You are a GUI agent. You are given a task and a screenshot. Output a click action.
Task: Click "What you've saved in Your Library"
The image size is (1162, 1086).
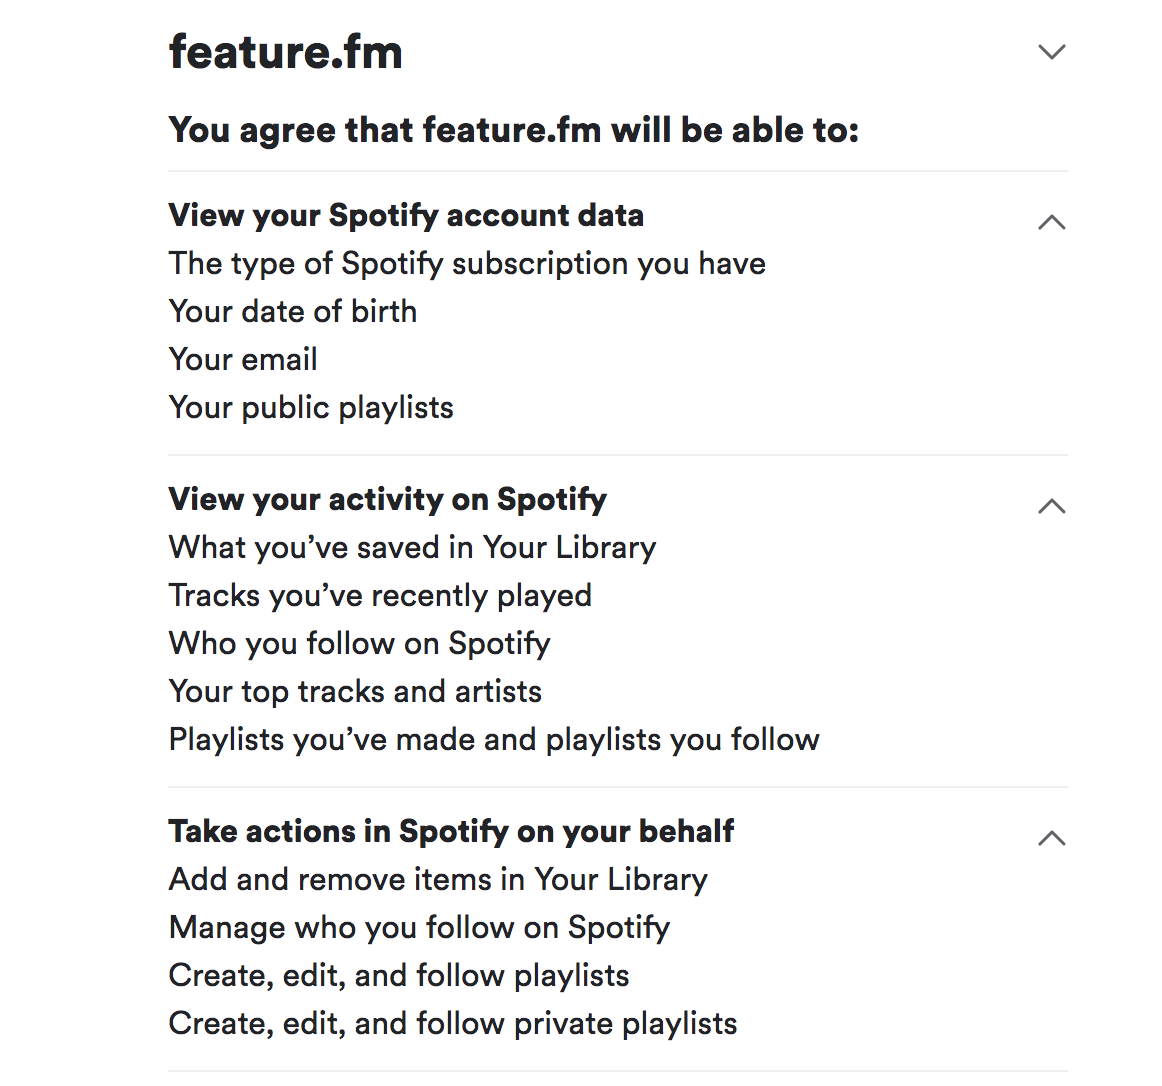click(412, 547)
